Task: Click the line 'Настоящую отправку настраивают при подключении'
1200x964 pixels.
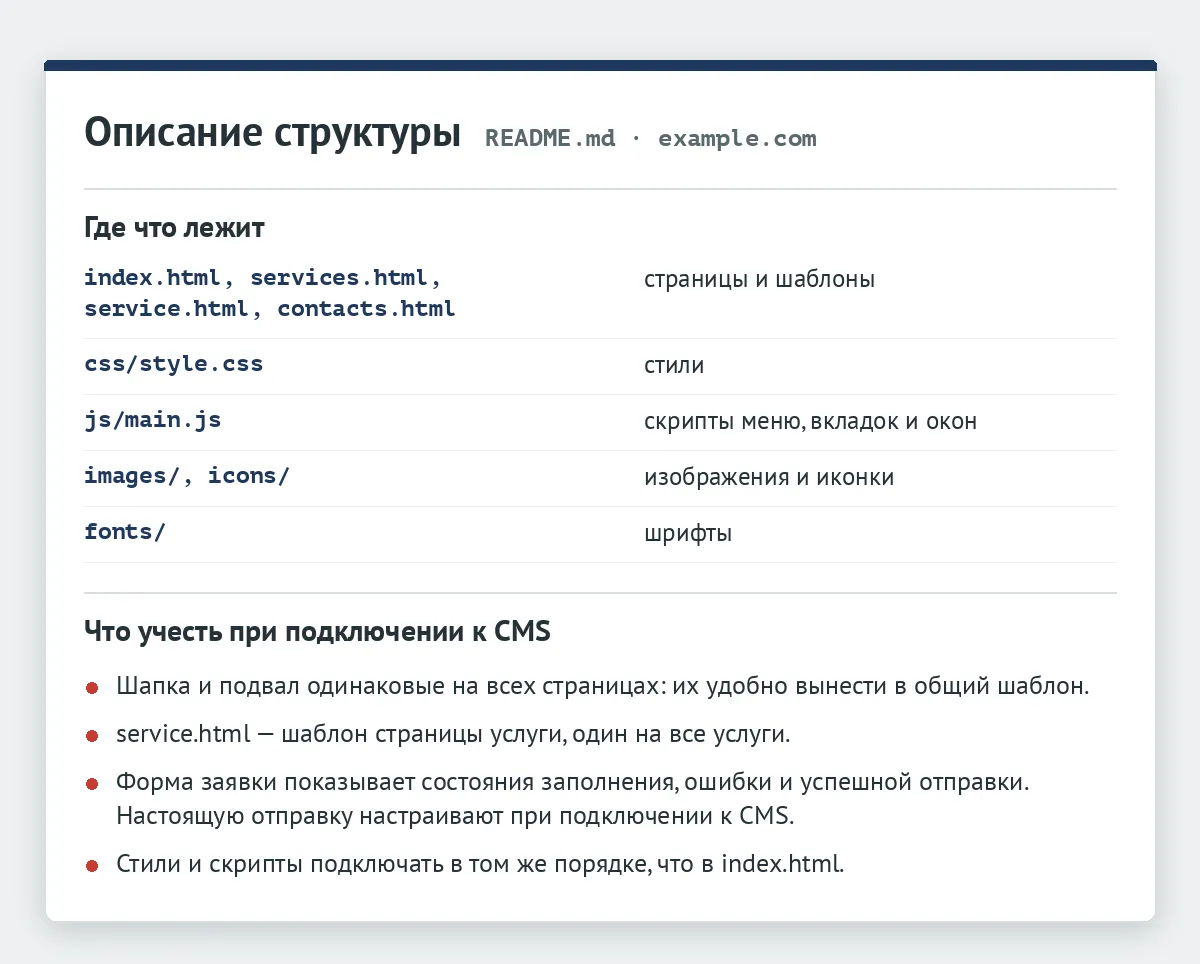Action: 455,815
